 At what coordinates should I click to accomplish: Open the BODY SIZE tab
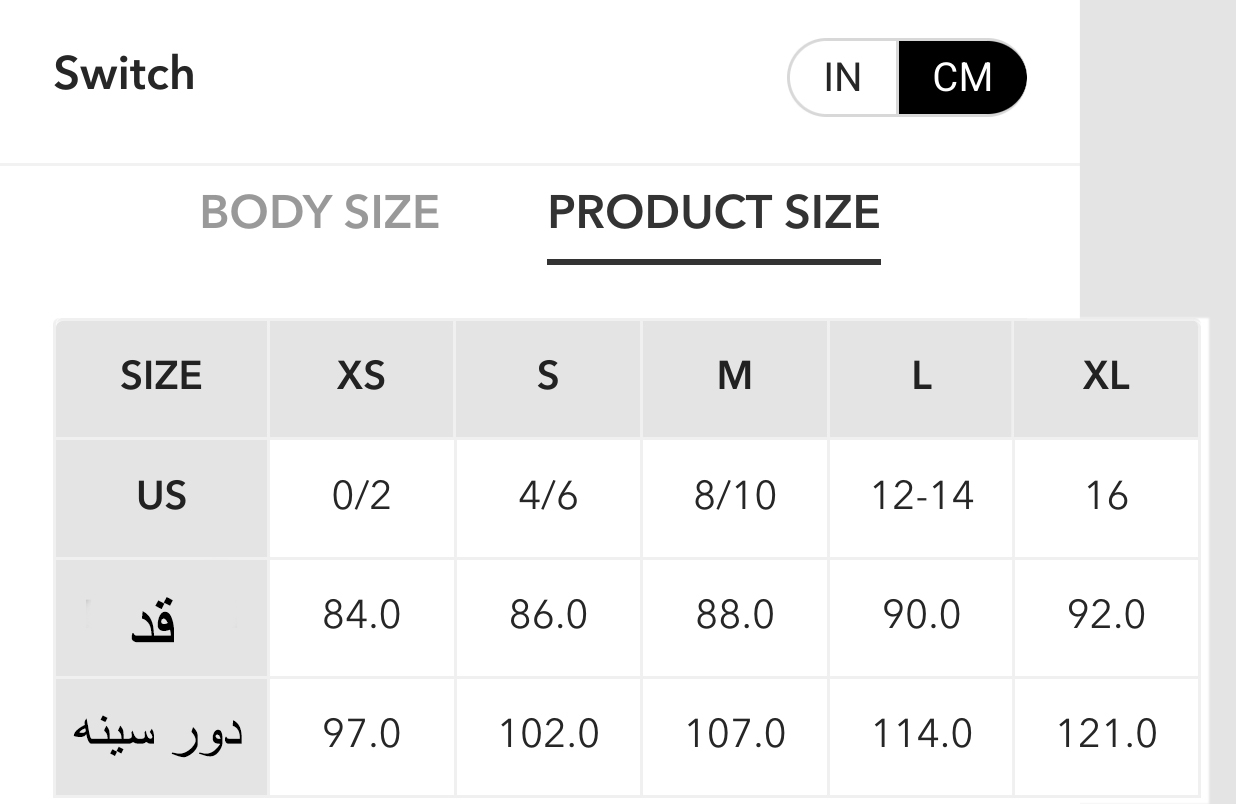(320, 213)
